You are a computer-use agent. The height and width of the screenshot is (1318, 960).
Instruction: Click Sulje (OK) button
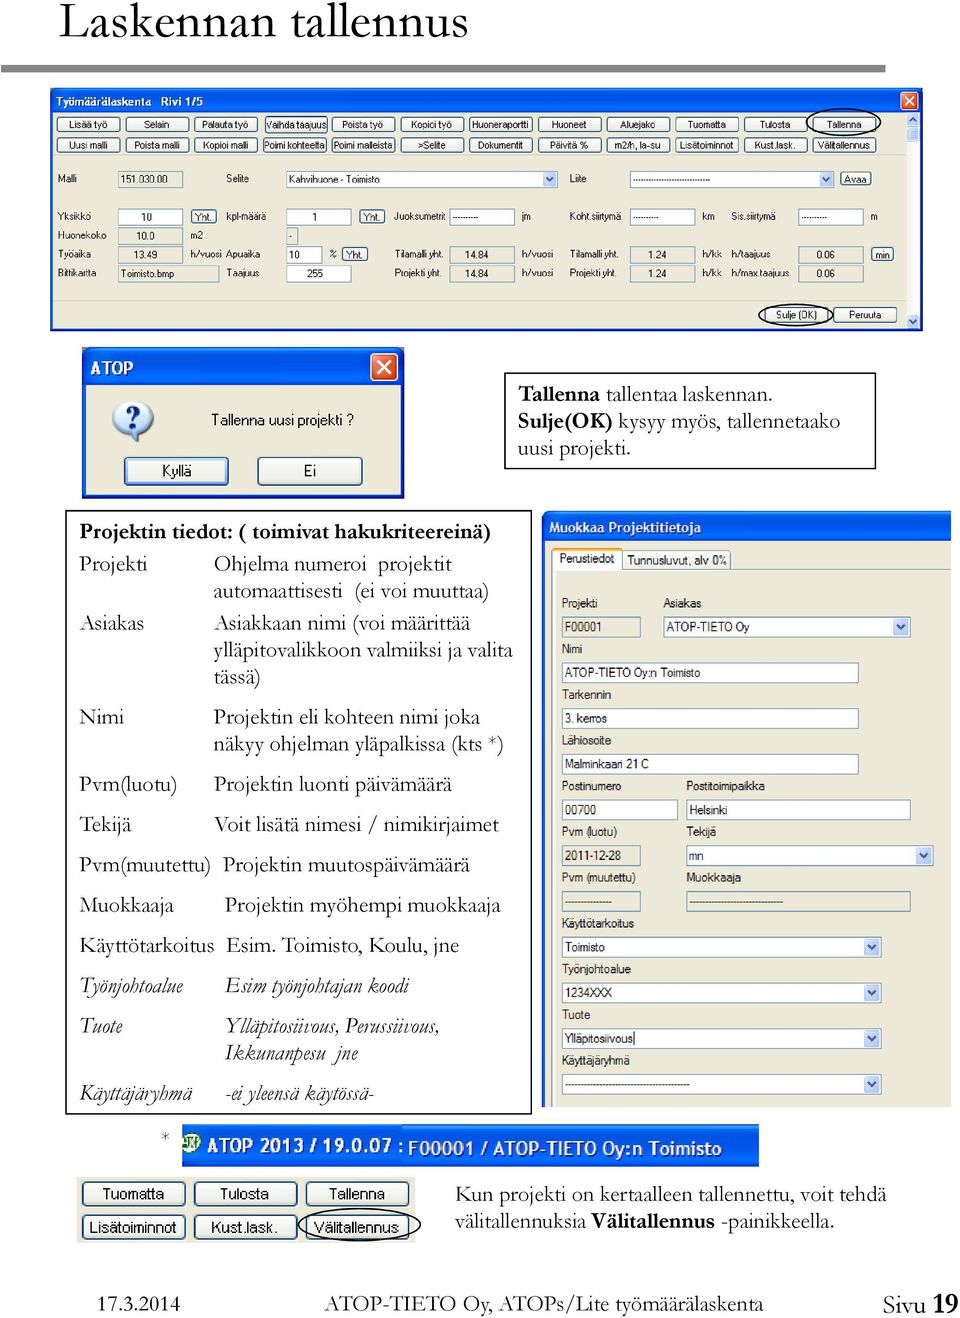pos(796,315)
